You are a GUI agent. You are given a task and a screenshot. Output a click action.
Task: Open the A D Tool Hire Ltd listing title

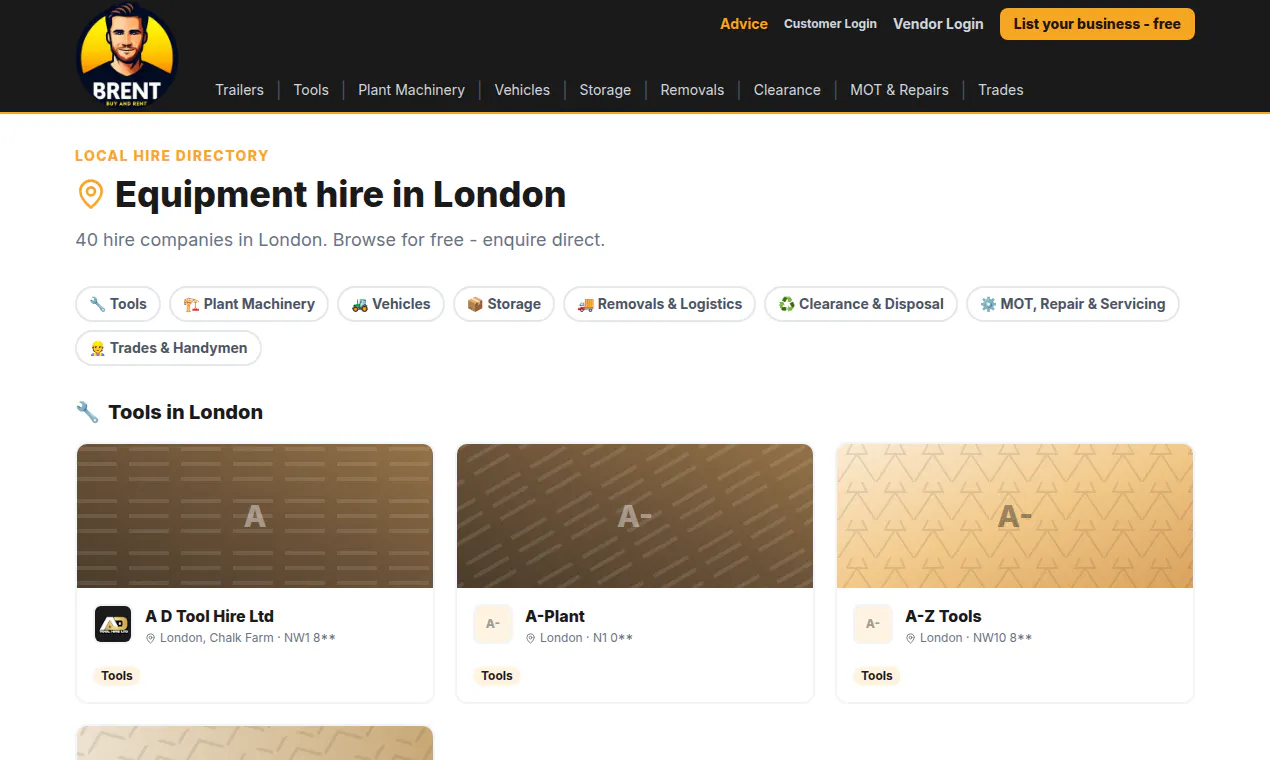[209, 616]
